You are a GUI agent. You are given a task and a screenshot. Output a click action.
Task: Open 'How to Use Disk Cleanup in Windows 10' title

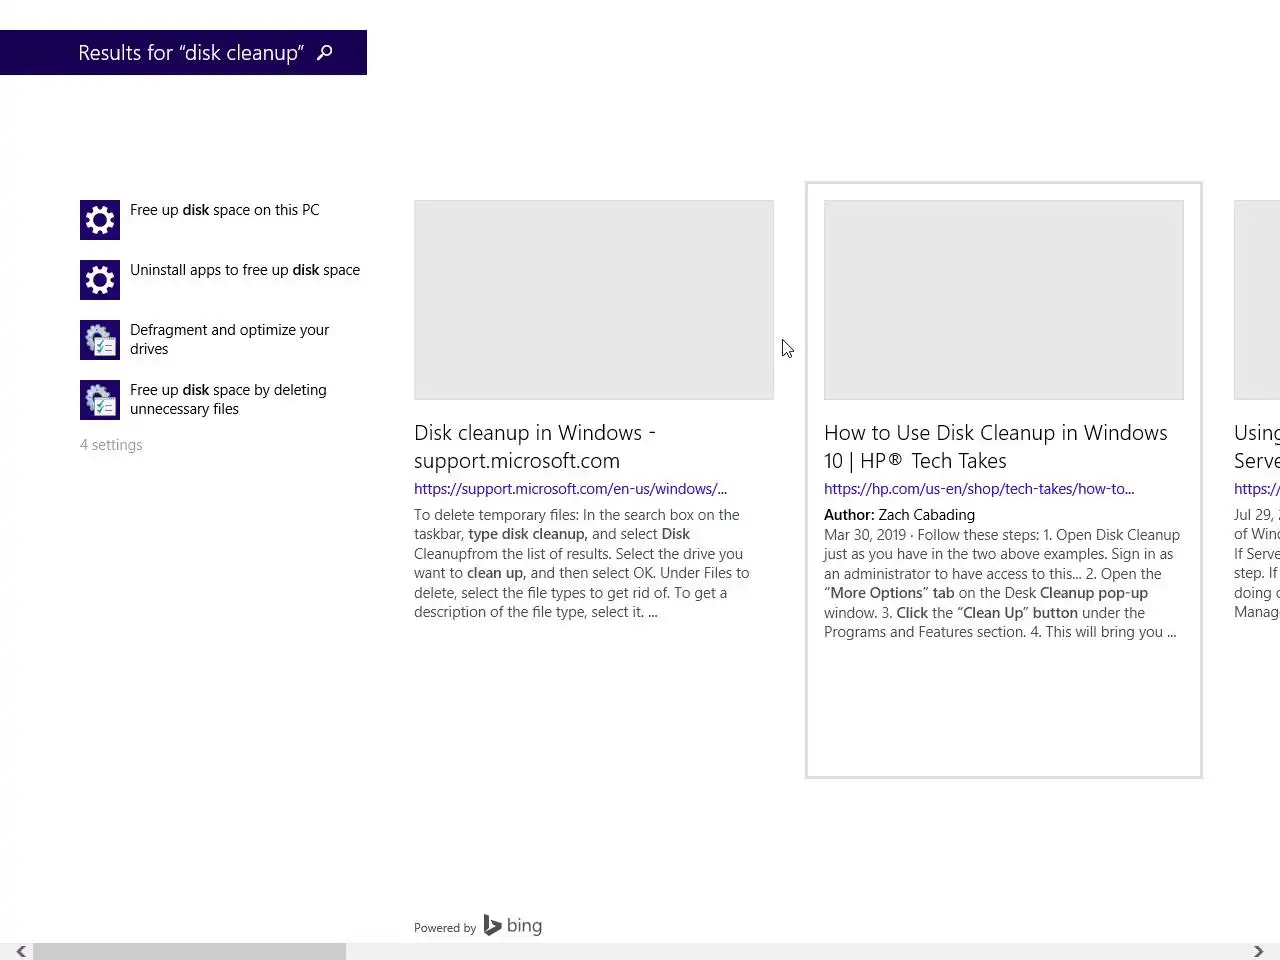pos(996,447)
